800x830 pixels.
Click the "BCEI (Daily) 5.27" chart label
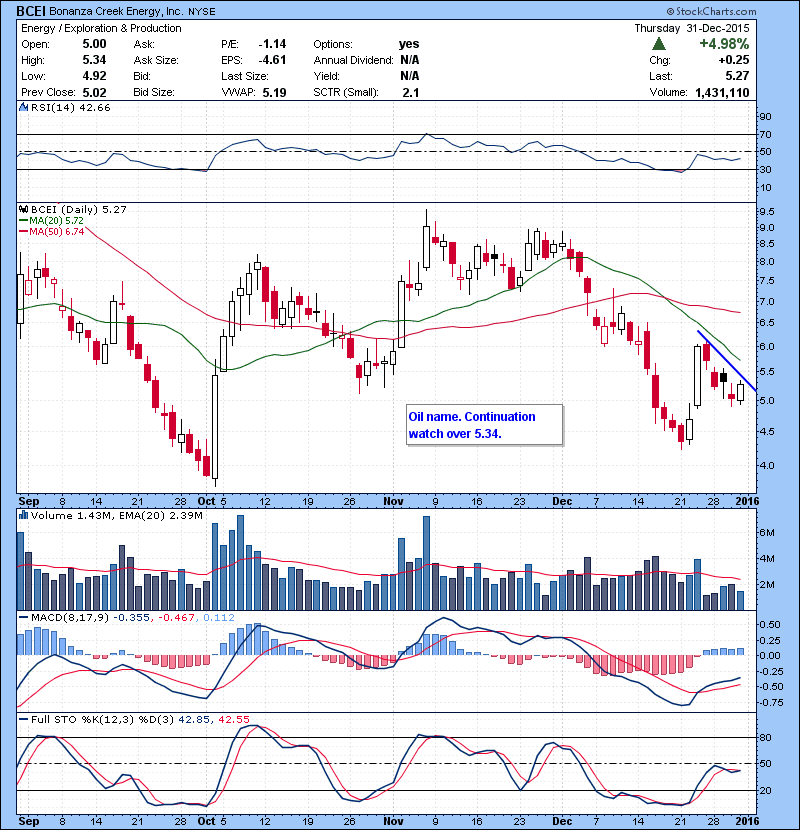click(78, 209)
